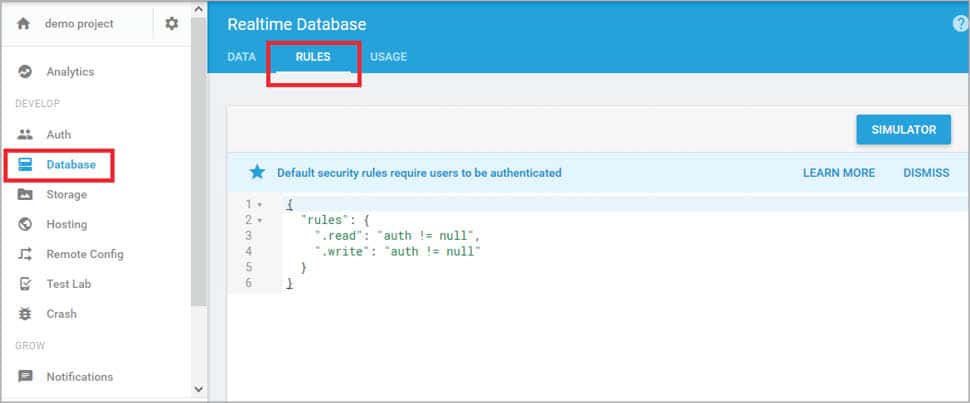Switch to the USAGE tab
The height and width of the screenshot is (403, 970).
[388, 57]
